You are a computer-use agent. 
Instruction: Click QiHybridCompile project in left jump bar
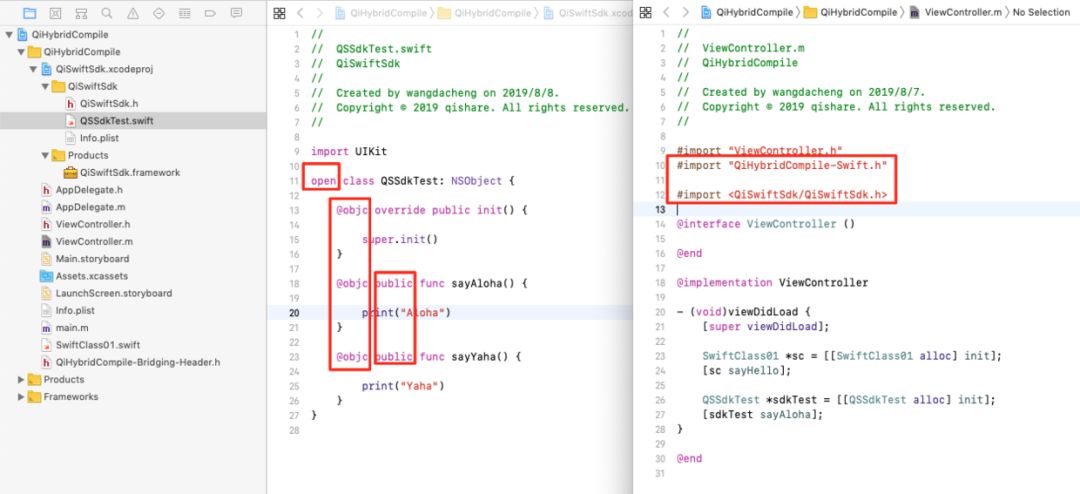coord(382,13)
